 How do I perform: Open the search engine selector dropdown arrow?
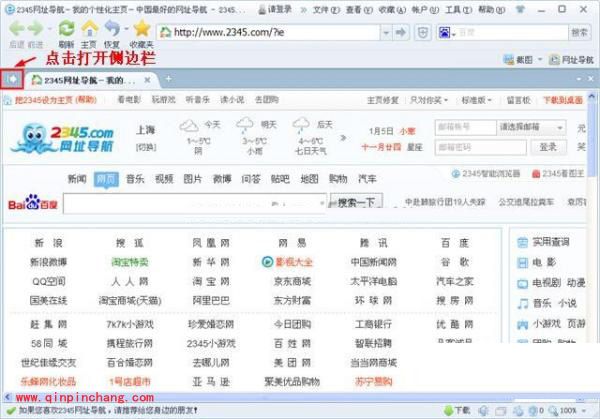click(x=453, y=34)
